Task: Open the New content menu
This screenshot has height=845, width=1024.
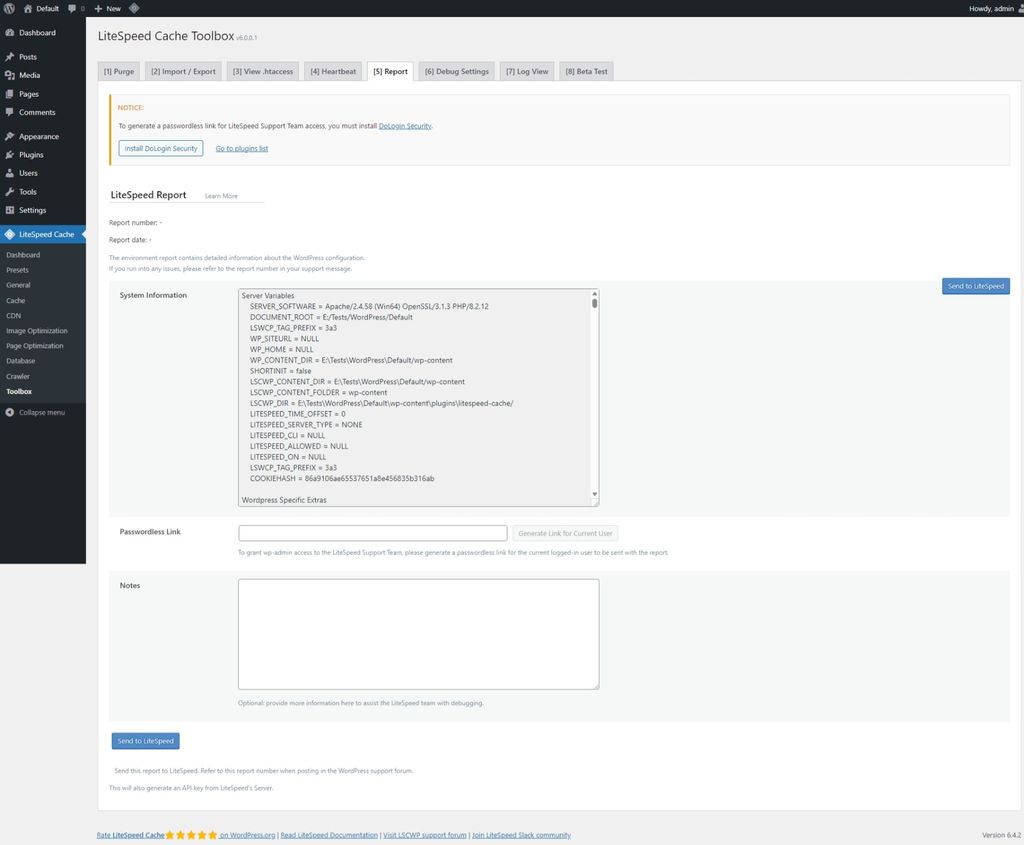Action: [108, 8]
